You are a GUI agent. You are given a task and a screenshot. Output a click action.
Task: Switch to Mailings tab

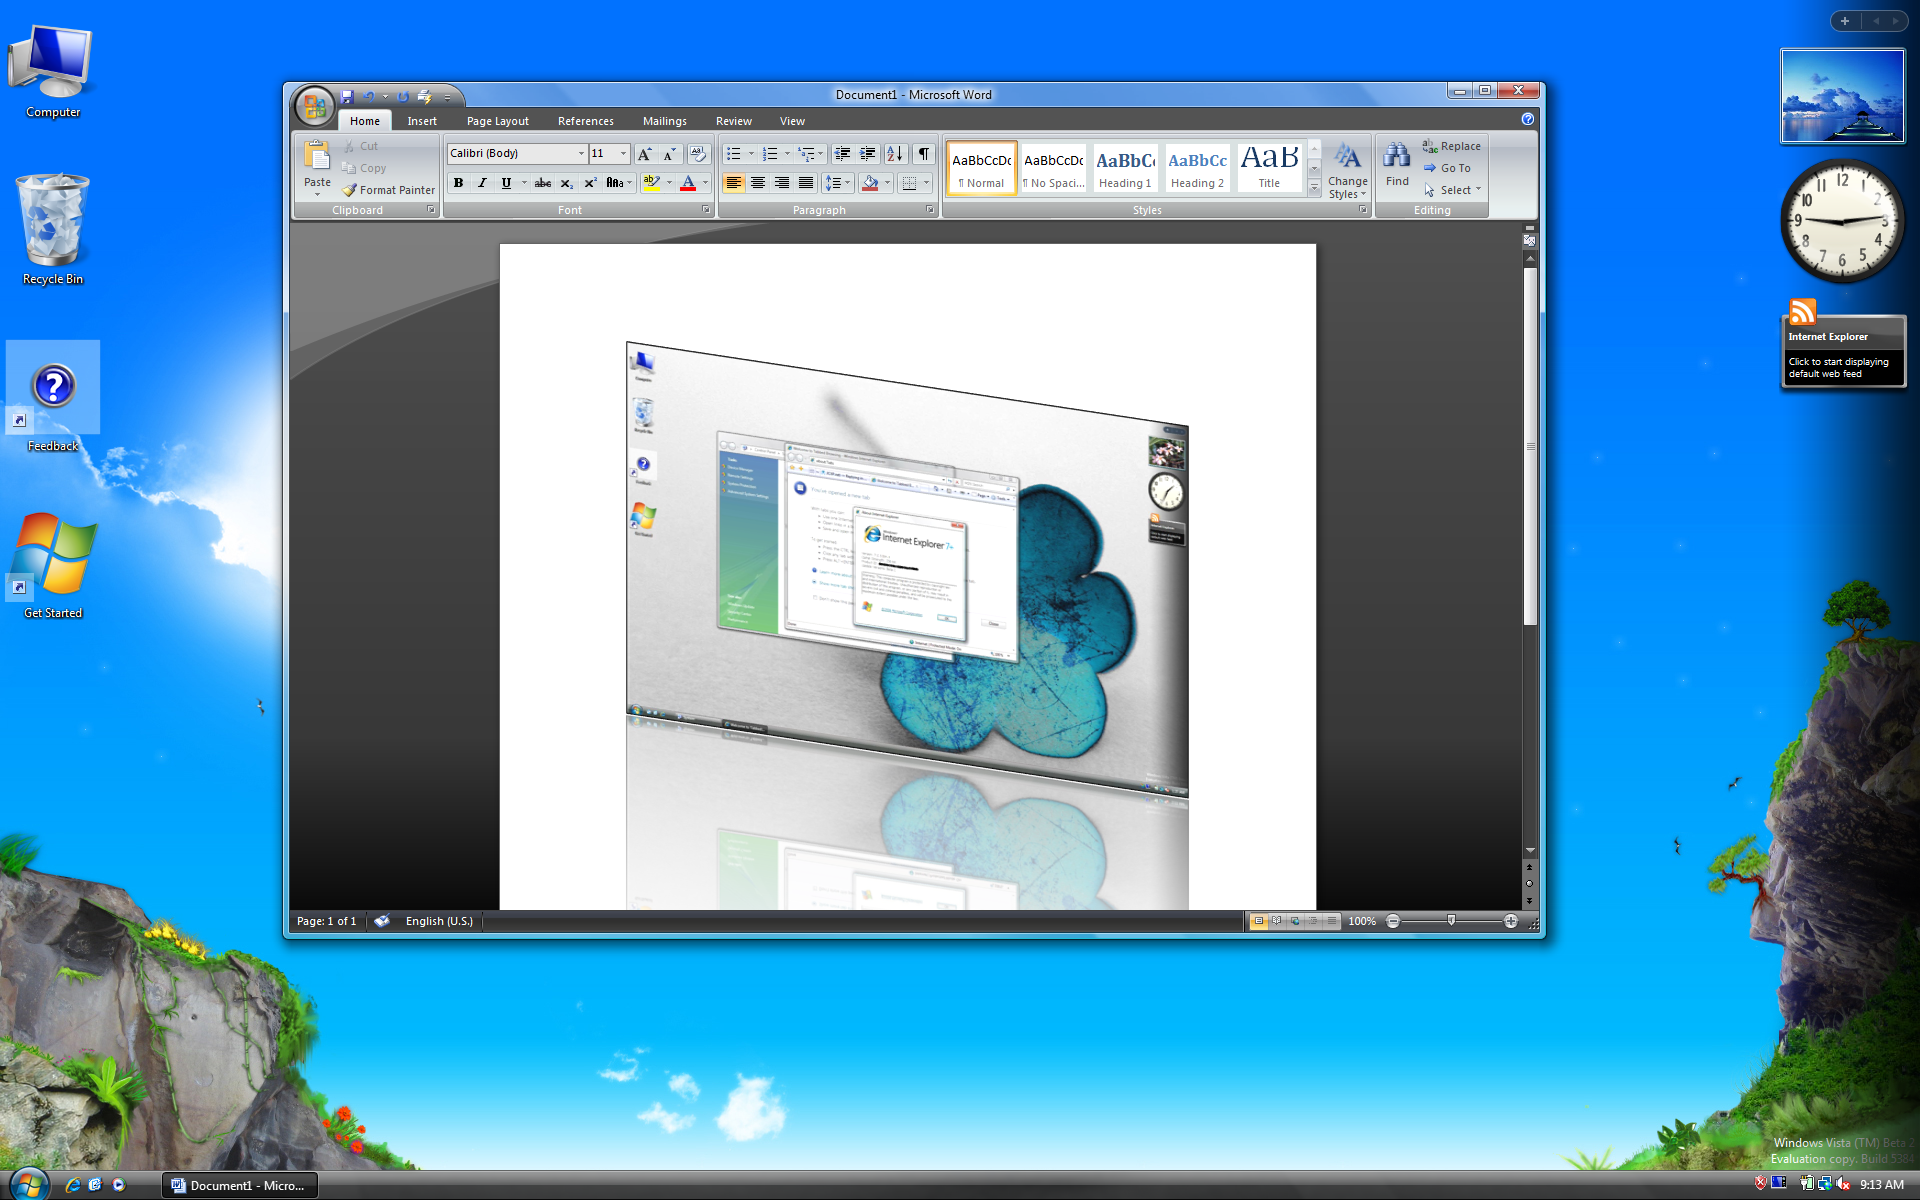pyautogui.click(x=665, y=121)
